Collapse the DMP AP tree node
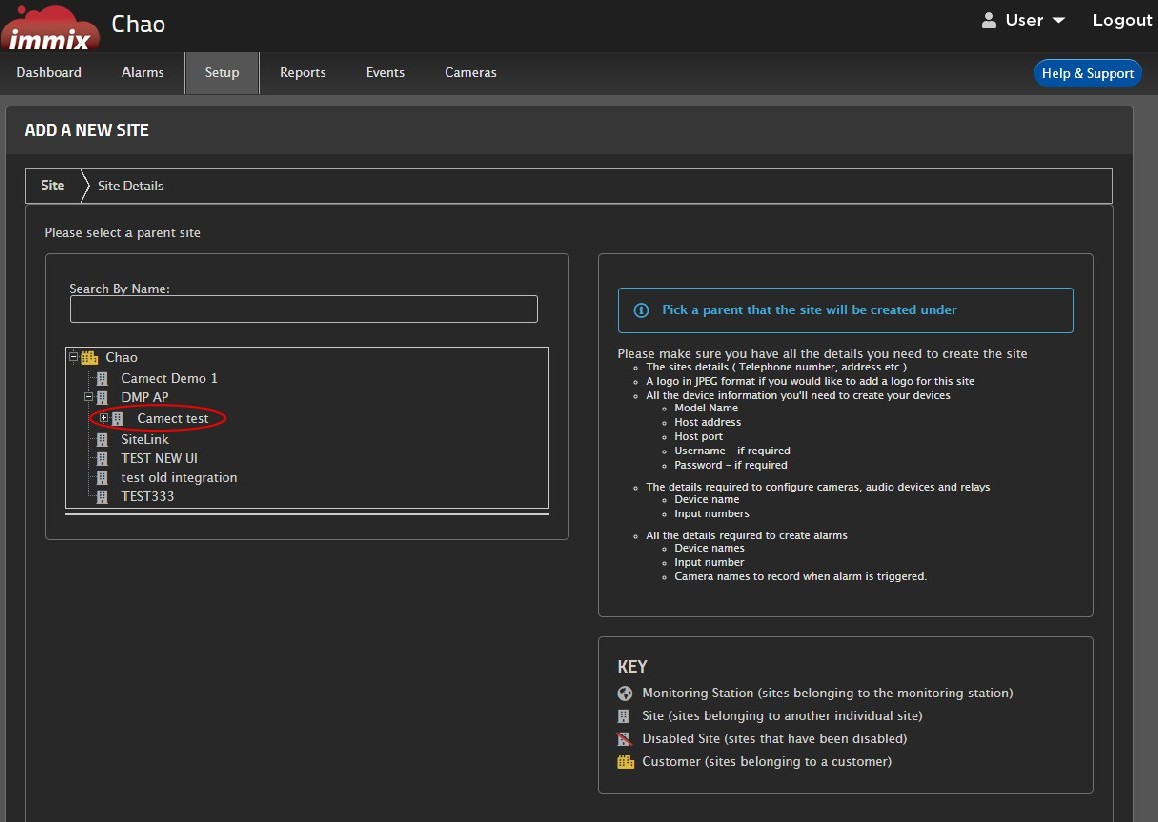 coord(88,398)
